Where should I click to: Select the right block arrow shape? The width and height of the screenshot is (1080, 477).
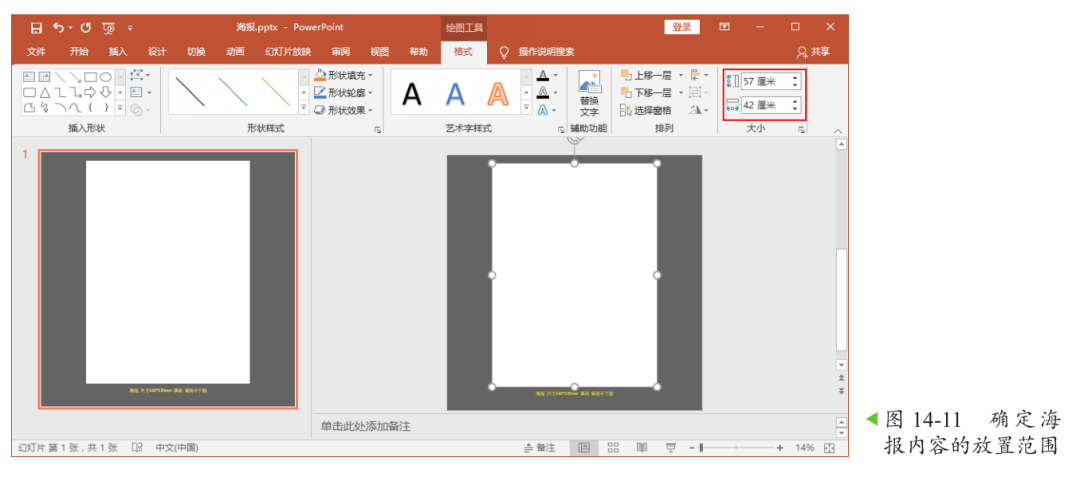point(90,92)
